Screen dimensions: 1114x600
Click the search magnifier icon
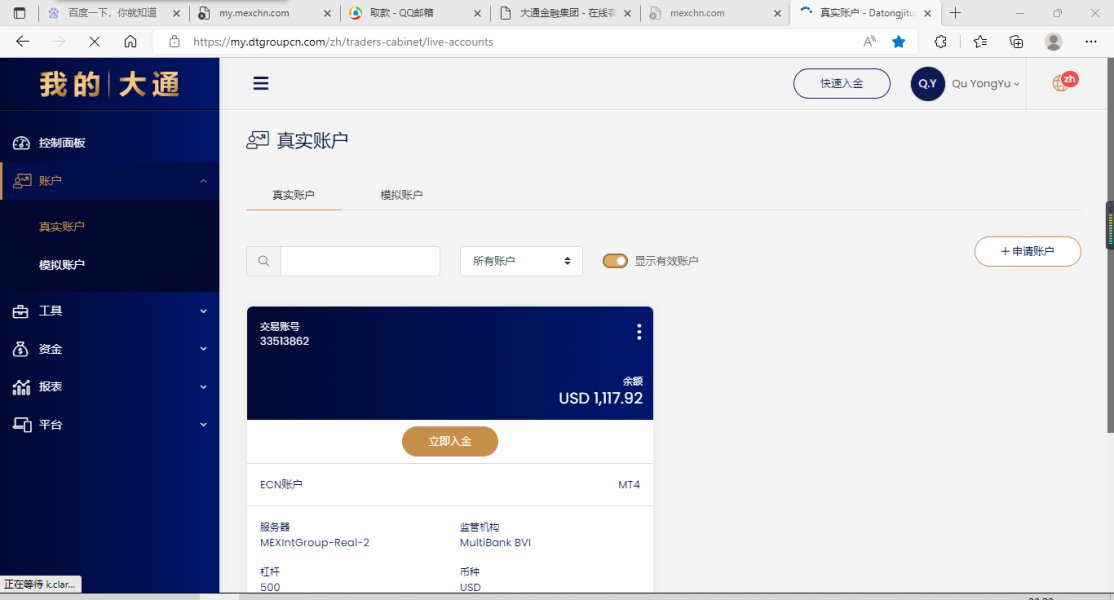tap(264, 261)
